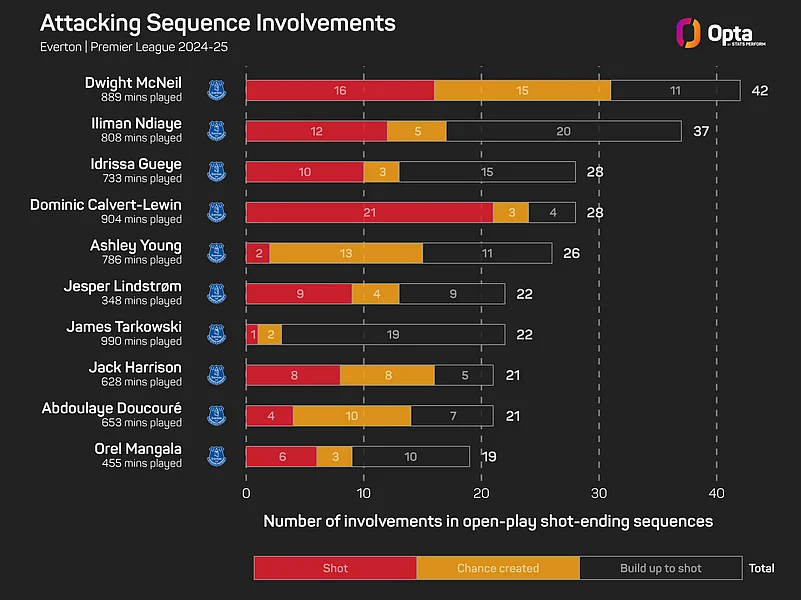The image size is (801, 600).
Task: Click Everton crest beside Dwight McNeil
Action: [215, 90]
